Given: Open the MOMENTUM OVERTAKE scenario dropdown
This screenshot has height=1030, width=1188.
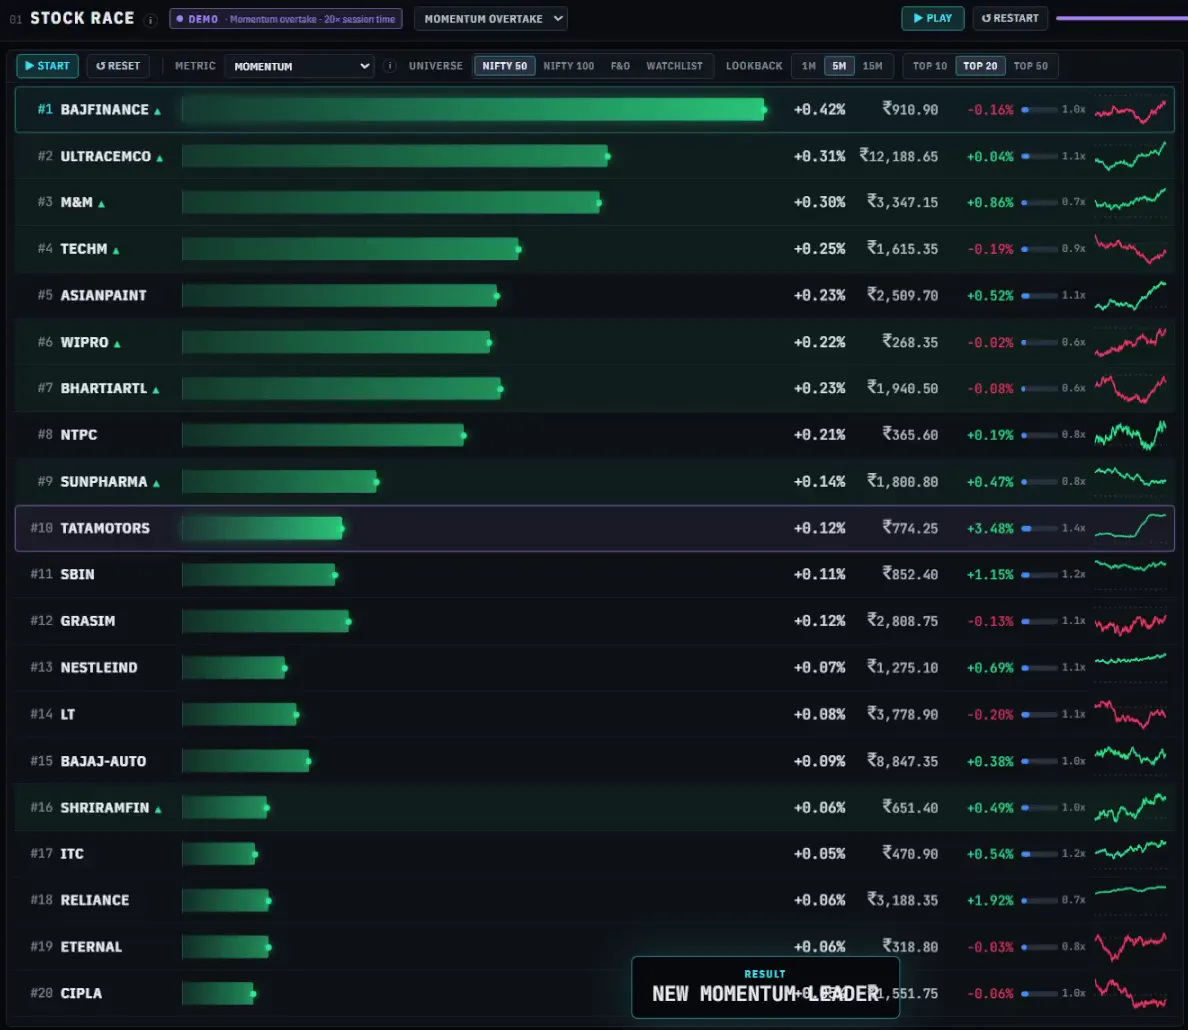Looking at the screenshot, I should 491,19.
